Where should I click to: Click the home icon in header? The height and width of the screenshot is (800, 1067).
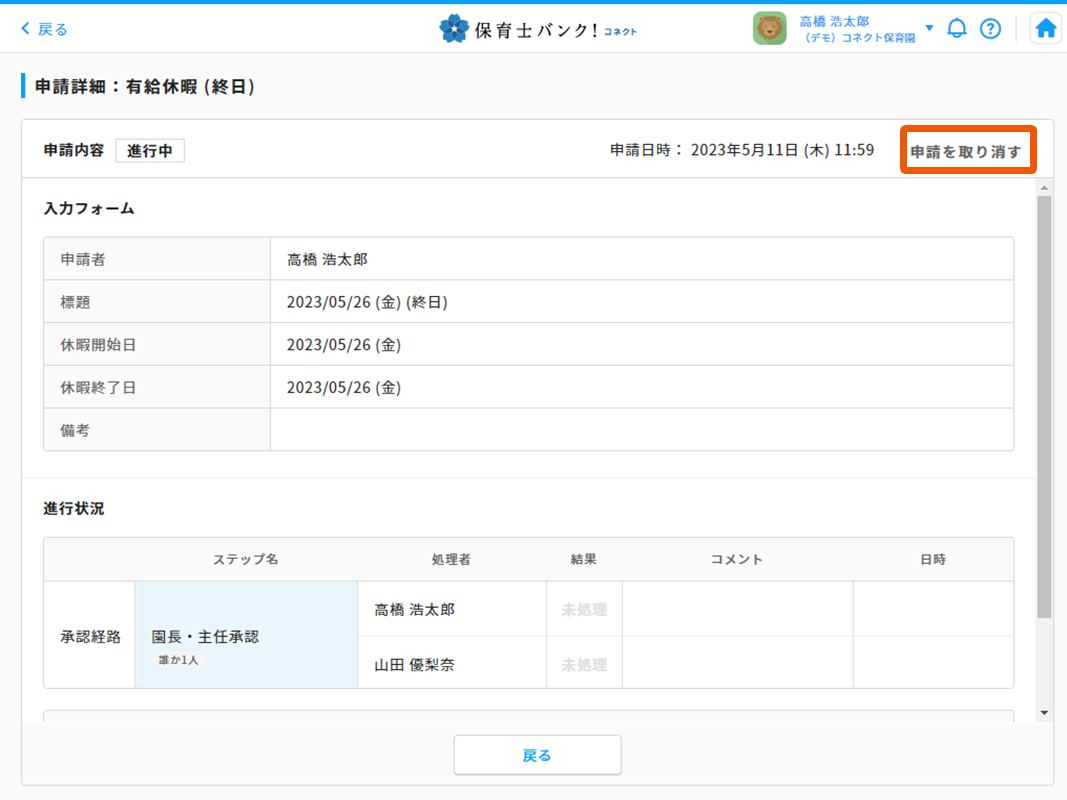pos(1046,29)
